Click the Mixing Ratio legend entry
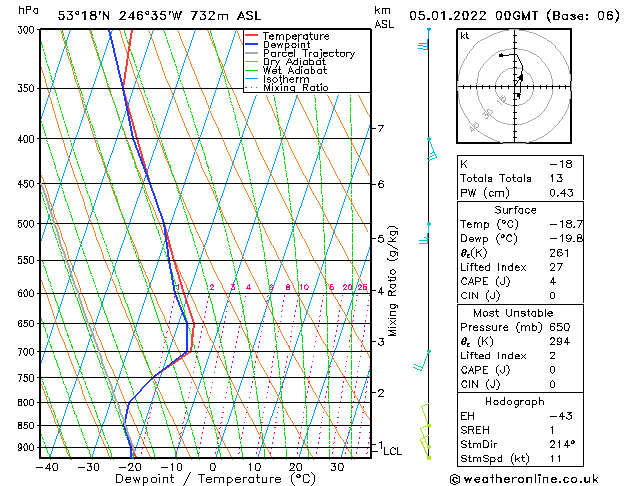Viewport: 629px width, 486px height. tap(286, 87)
